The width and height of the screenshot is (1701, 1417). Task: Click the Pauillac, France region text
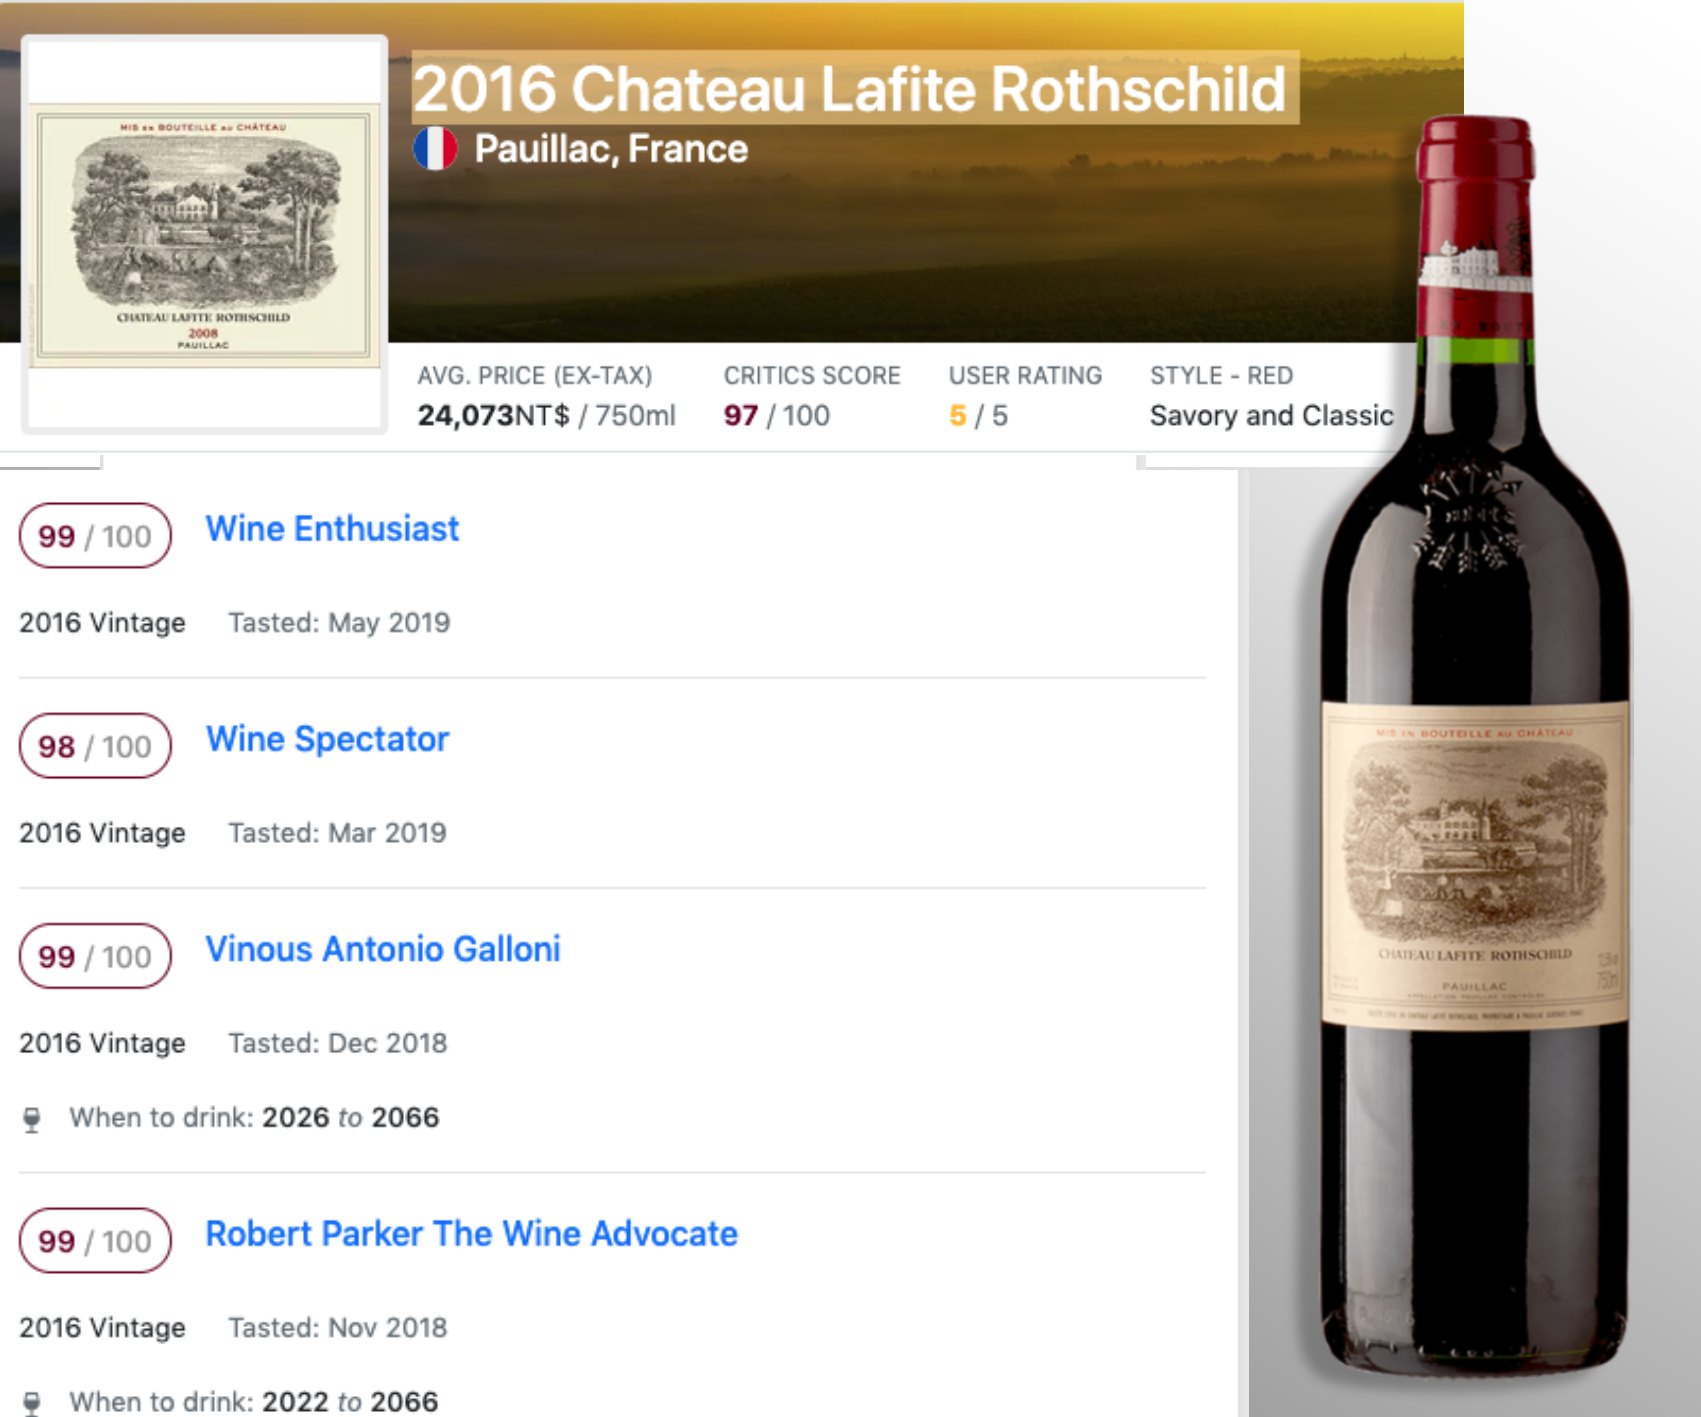pyautogui.click(x=611, y=149)
